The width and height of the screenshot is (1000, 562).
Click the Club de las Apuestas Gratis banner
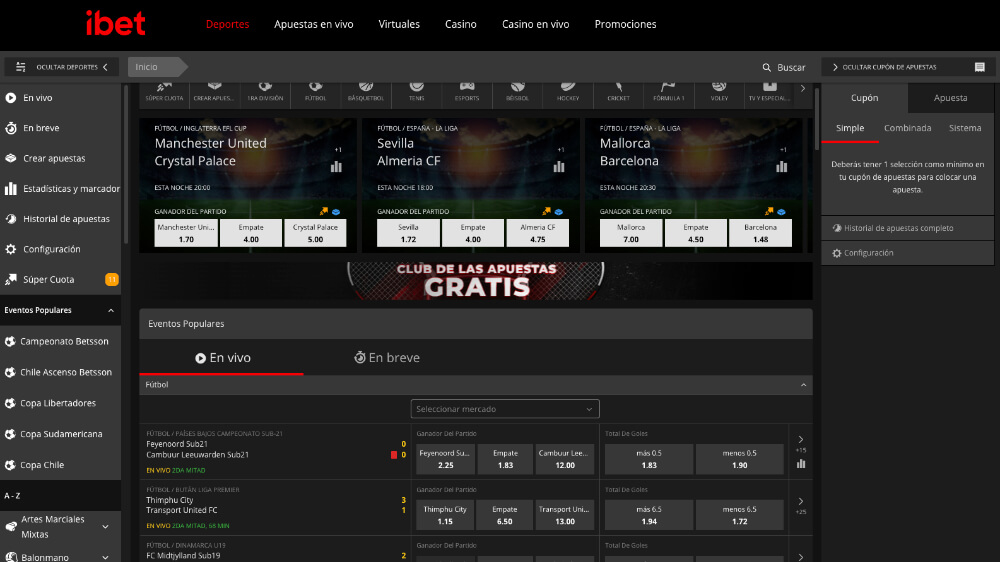476,280
